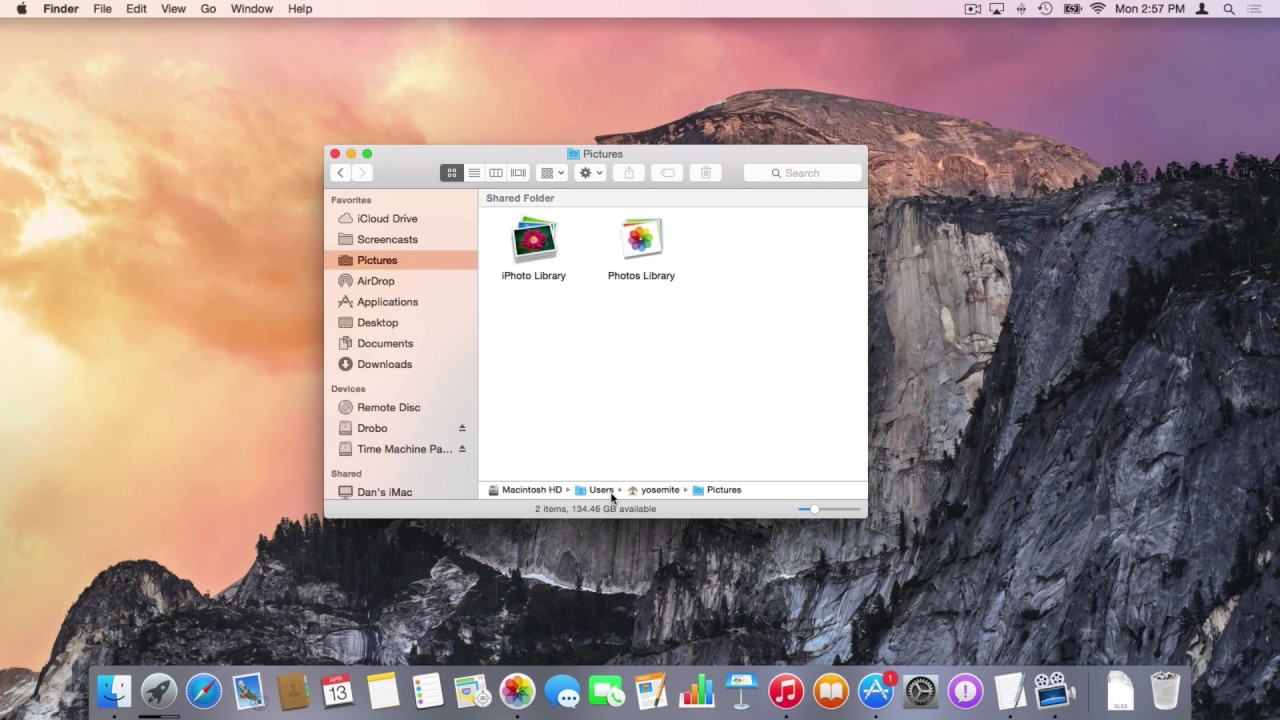Open Downloads from the sidebar
The image size is (1280, 720).
400,364
